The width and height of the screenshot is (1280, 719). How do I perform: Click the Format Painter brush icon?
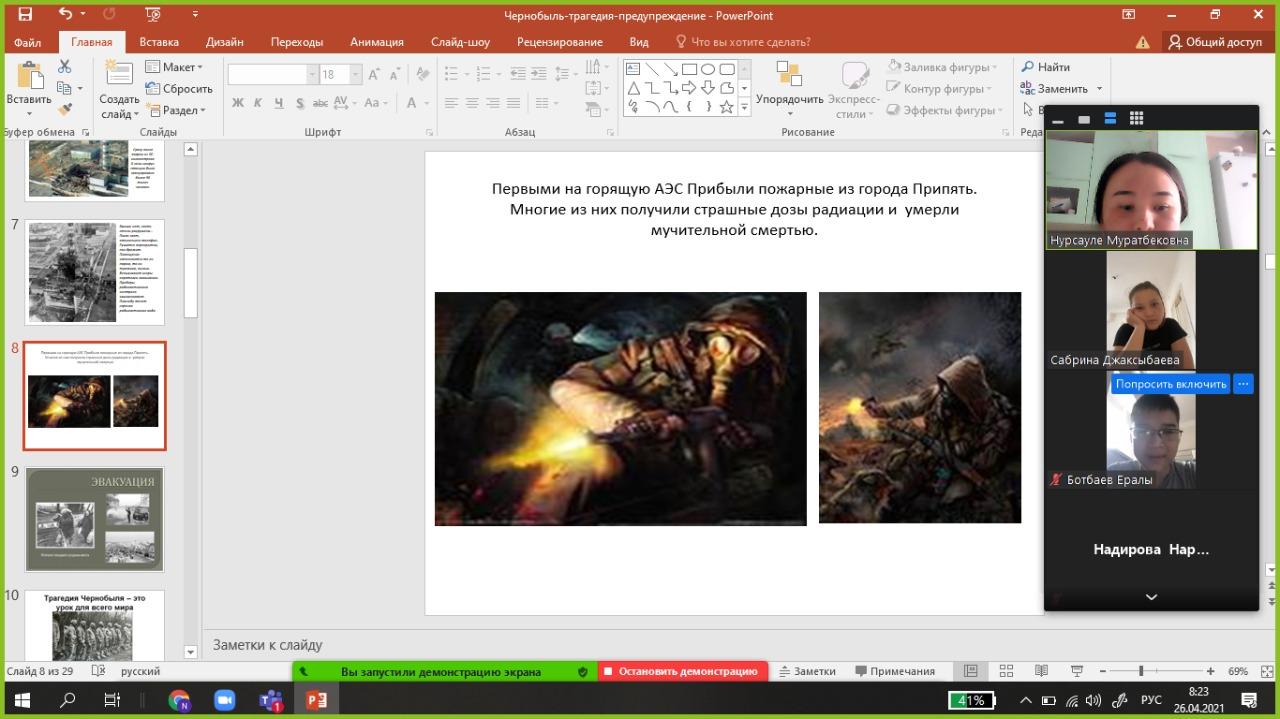pos(65,110)
